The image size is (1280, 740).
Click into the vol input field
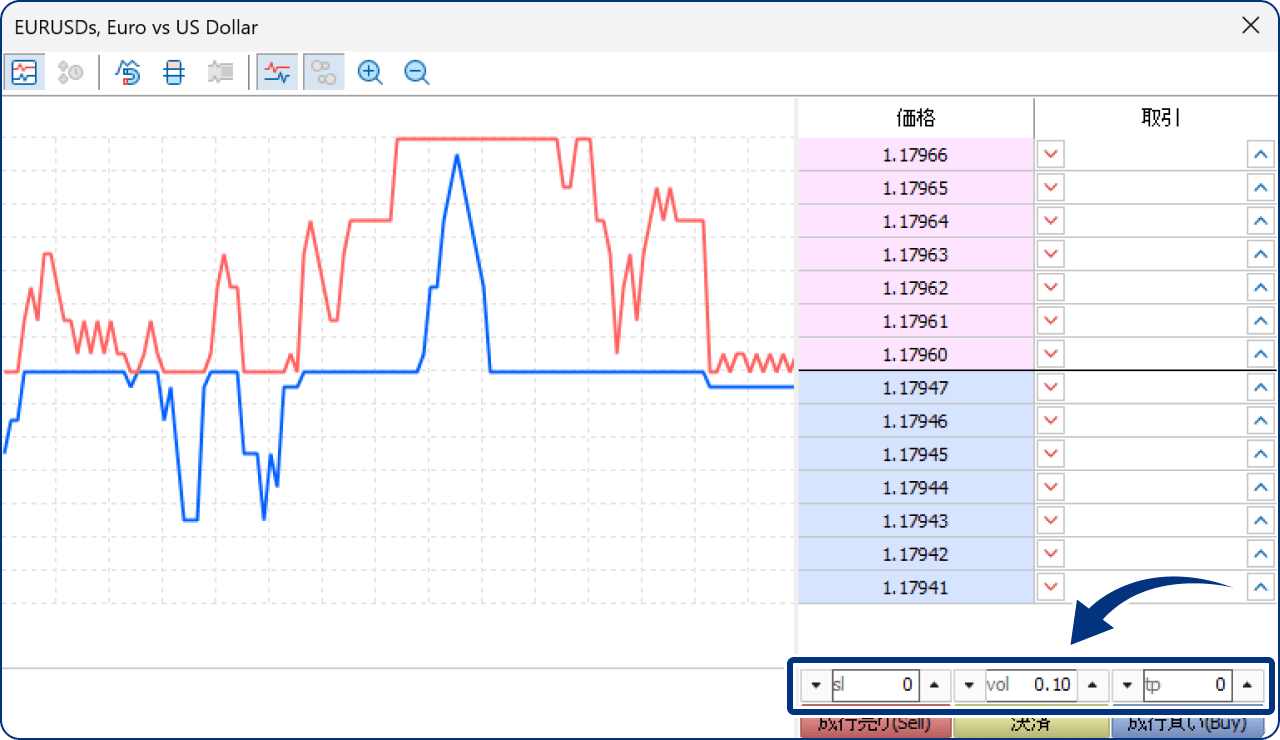coord(1030,685)
